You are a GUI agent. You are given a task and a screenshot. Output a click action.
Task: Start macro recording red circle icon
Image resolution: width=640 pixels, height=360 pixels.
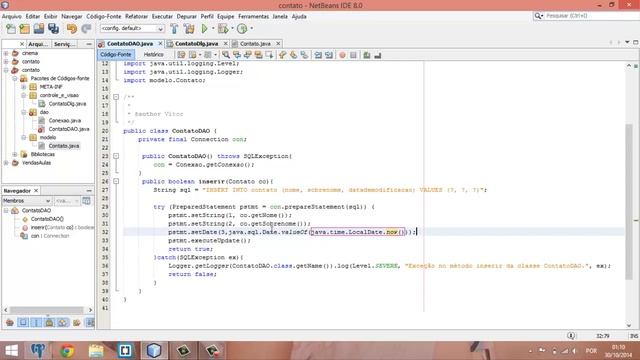[x=342, y=55]
